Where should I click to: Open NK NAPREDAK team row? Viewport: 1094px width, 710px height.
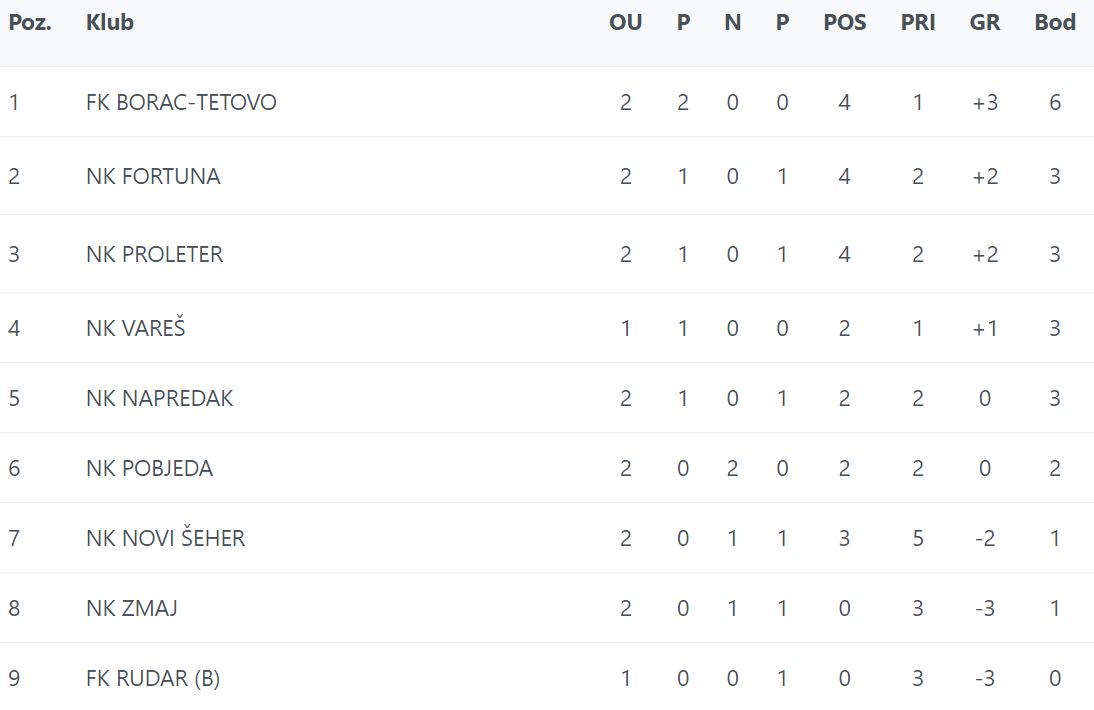pyautogui.click(x=159, y=398)
